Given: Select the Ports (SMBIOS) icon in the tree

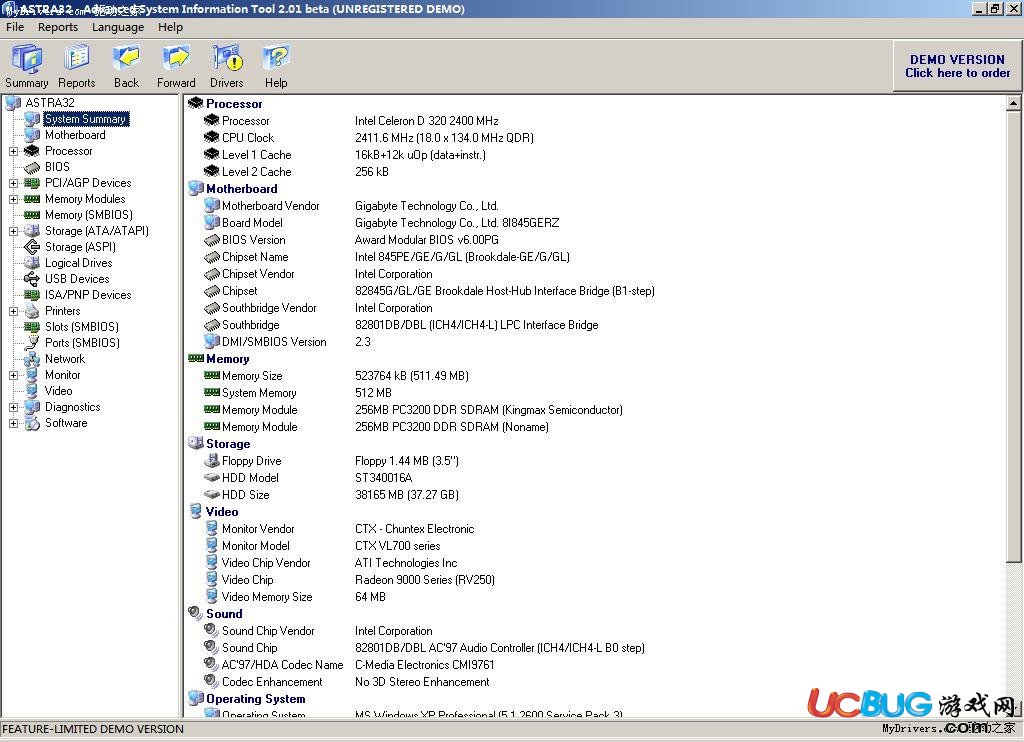Looking at the screenshot, I should tap(32, 343).
